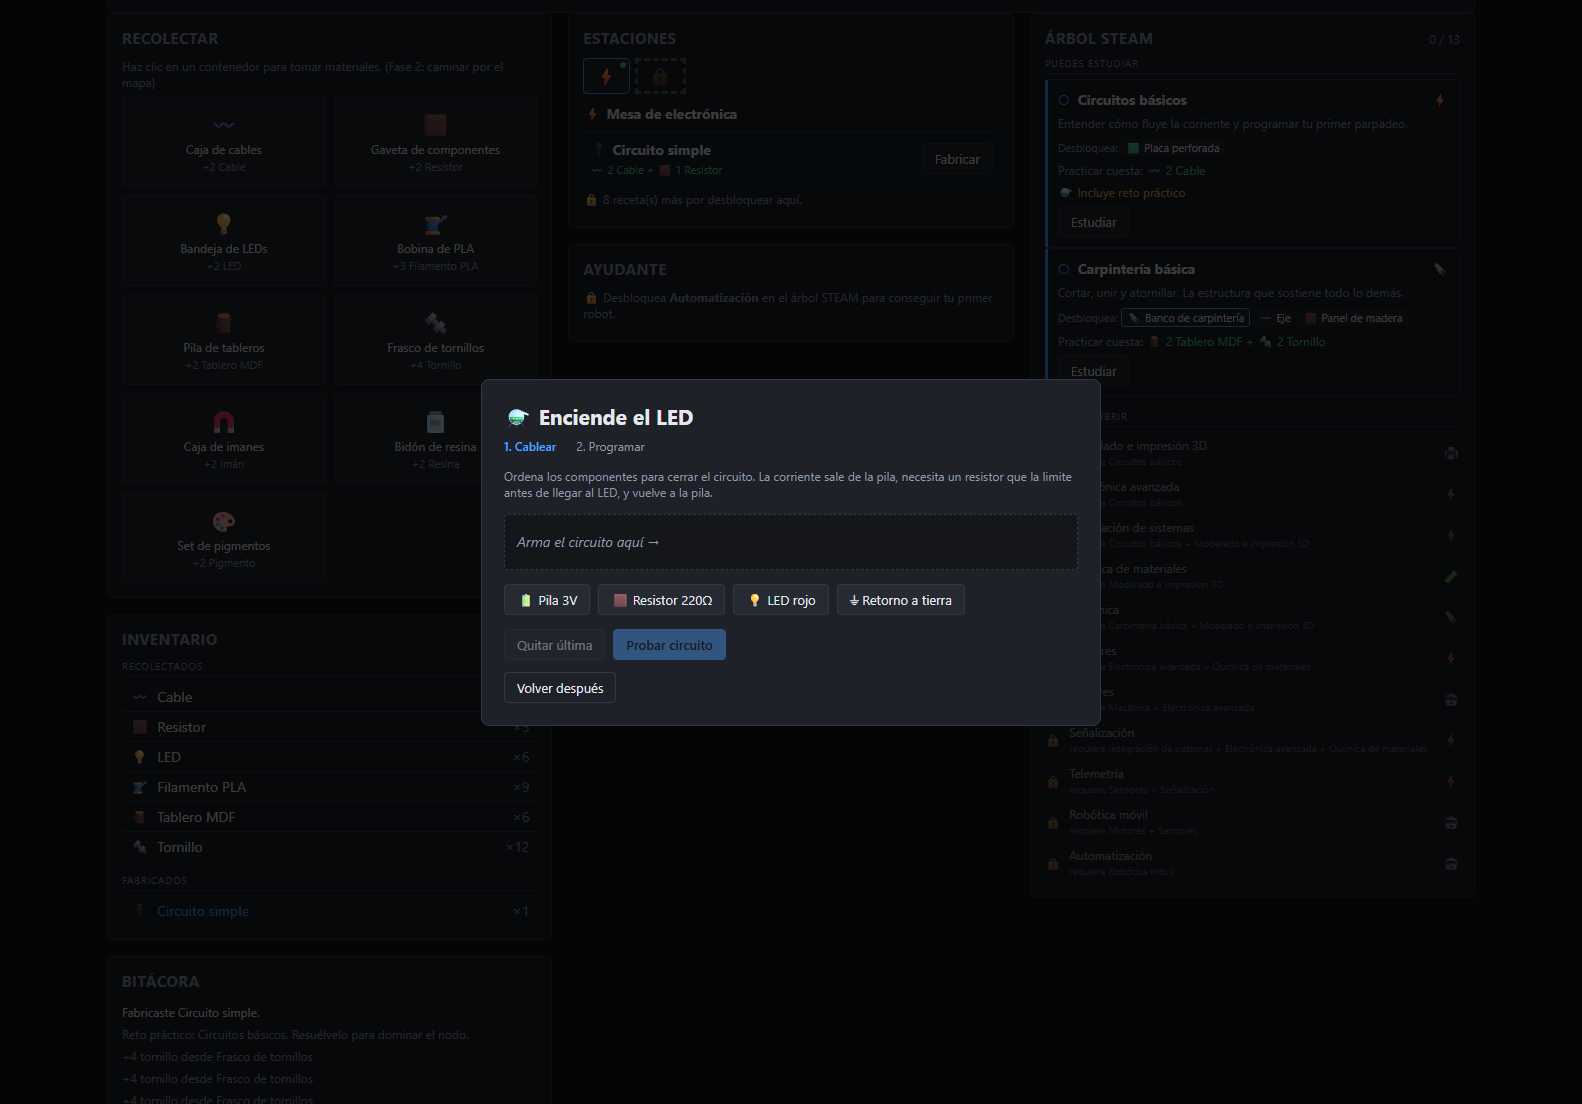The image size is (1582, 1104).
Task: Click the wavy cable icon on Caja de cables
Action: click(x=224, y=125)
